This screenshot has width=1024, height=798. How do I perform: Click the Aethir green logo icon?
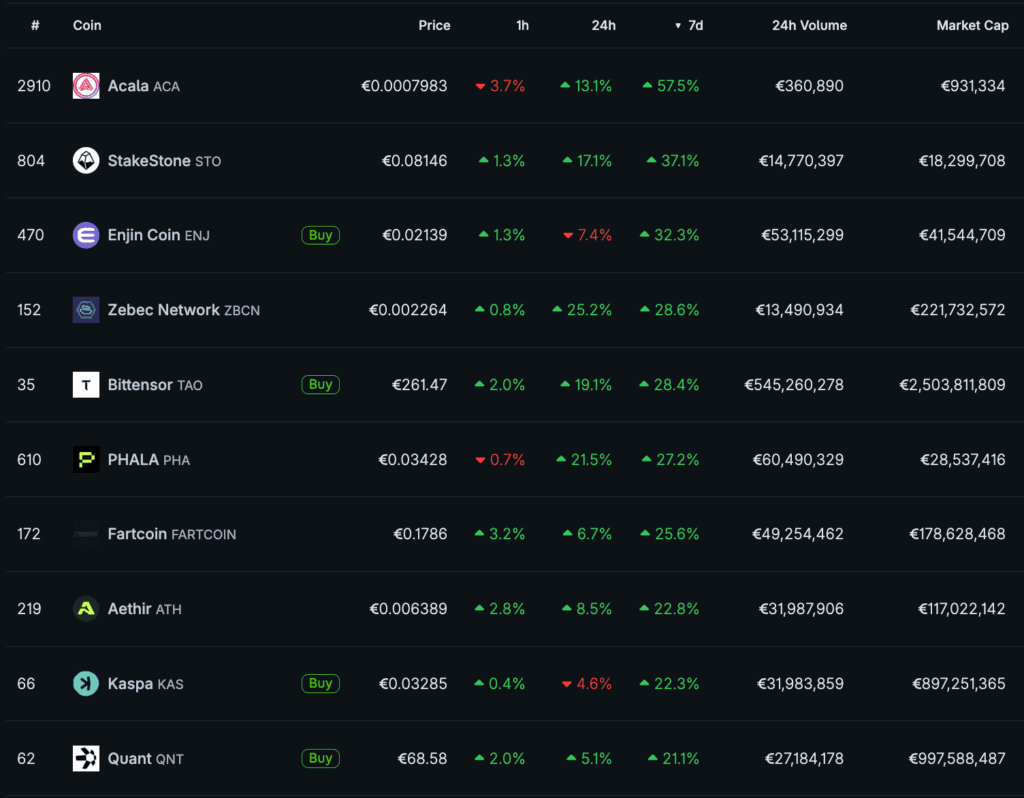[x=86, y=608]
